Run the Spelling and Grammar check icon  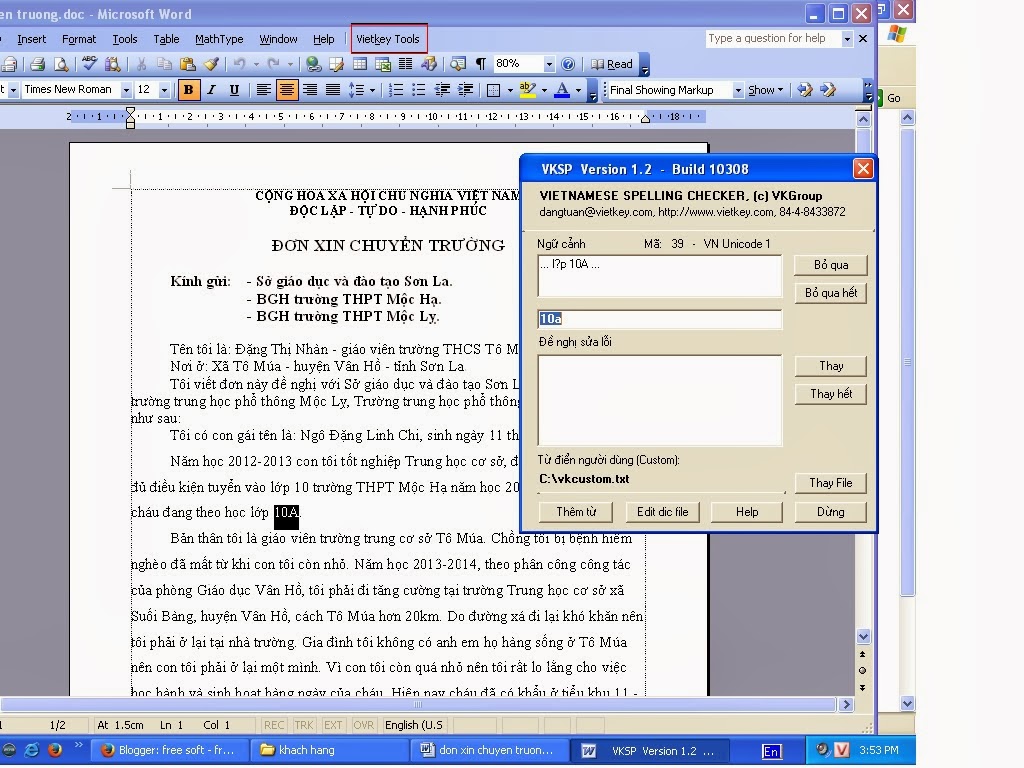89,64
